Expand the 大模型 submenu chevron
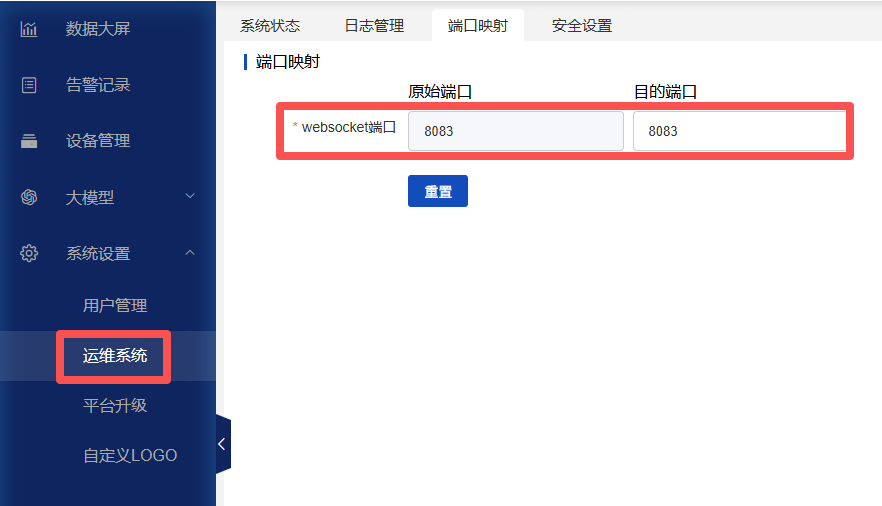 (x=190, y=196)
